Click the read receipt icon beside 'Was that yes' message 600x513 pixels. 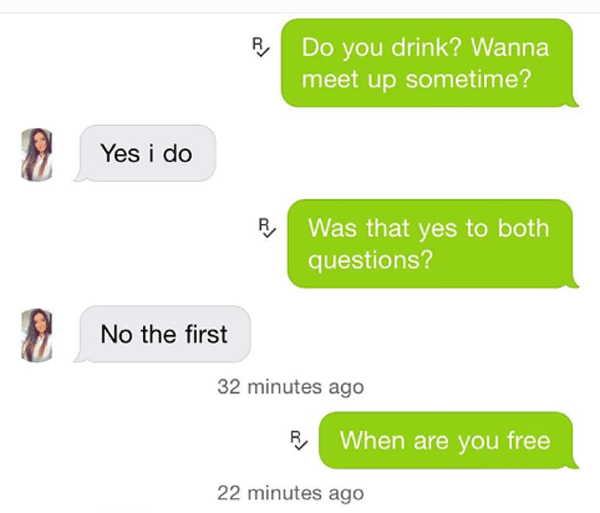coord(267,228)
